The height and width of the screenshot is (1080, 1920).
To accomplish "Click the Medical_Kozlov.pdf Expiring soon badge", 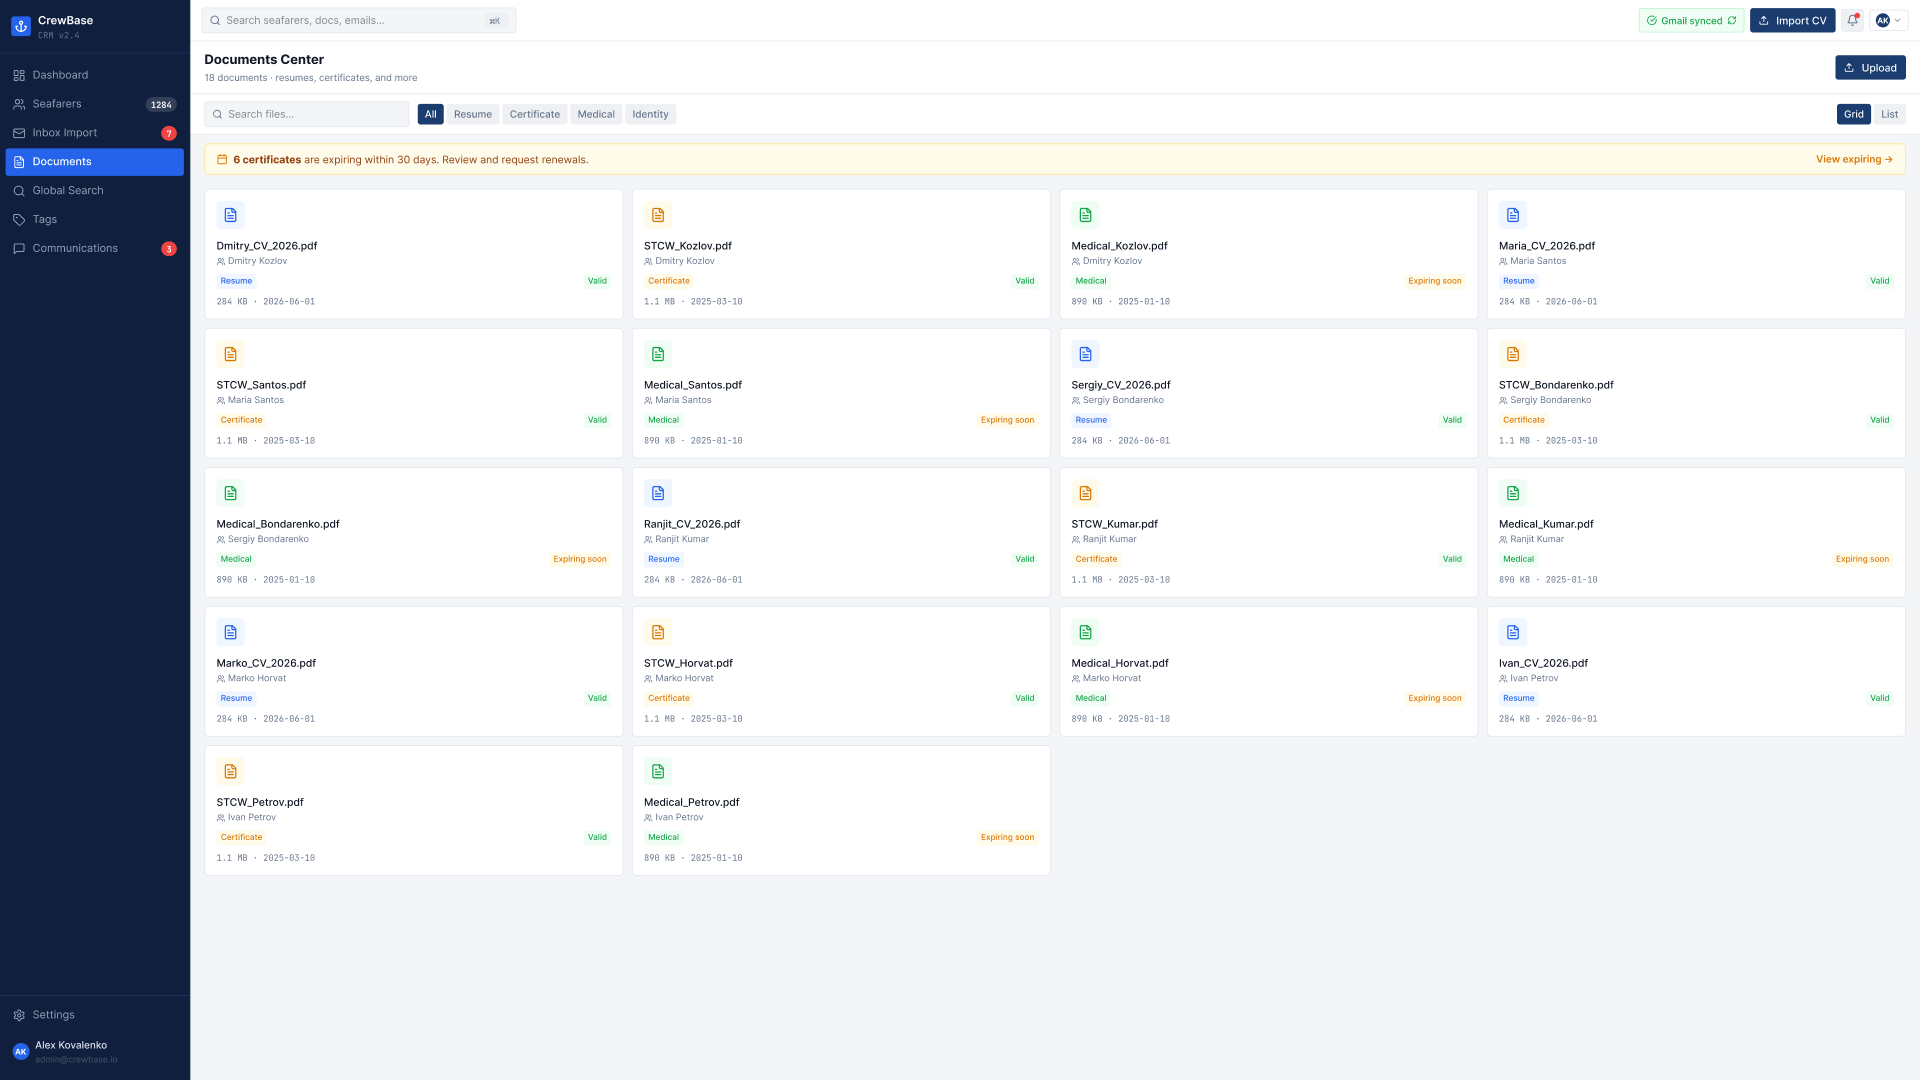I will point(1434,281).
